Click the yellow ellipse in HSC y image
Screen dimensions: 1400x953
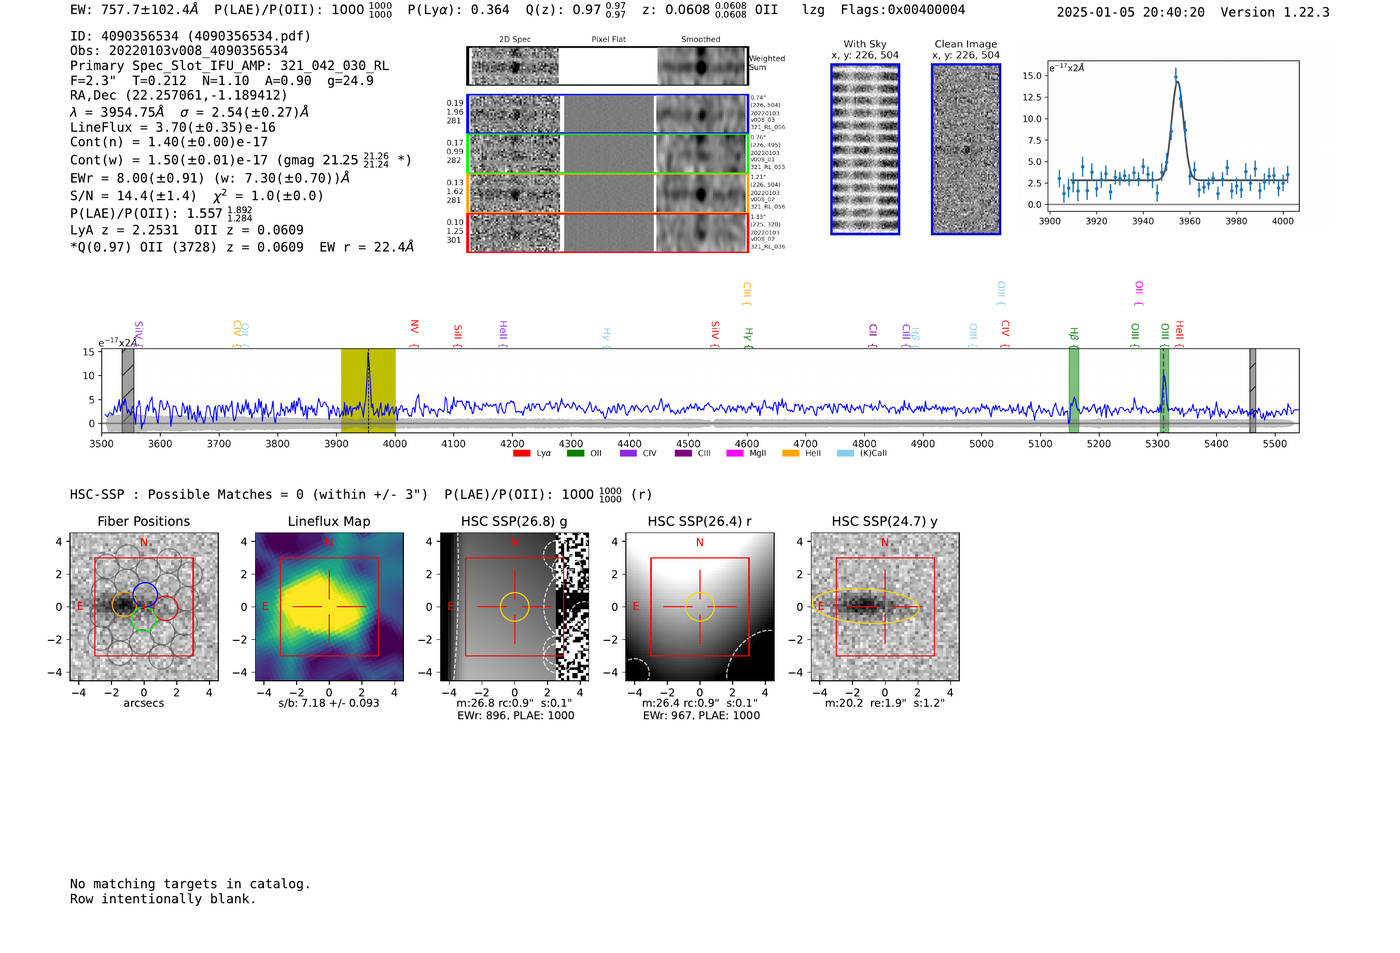coord(867,607)
